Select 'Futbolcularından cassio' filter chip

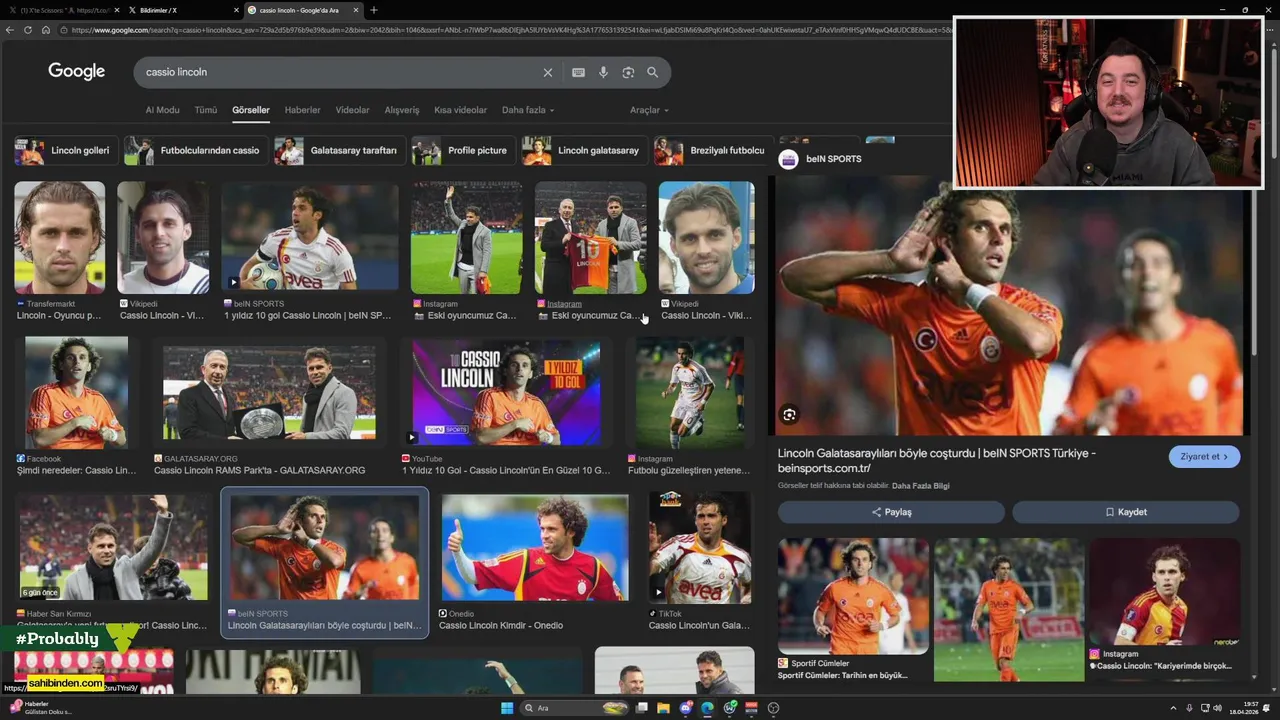pyautogui.click(x=195, y=151)
